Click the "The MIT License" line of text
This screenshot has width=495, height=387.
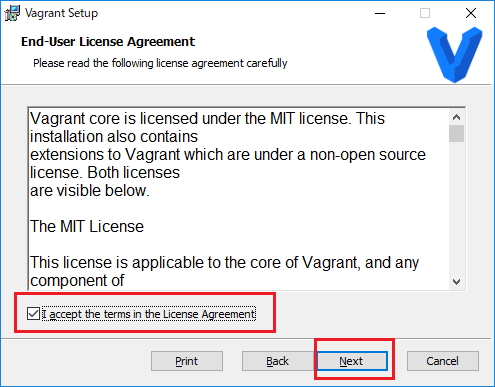point(87,226)
